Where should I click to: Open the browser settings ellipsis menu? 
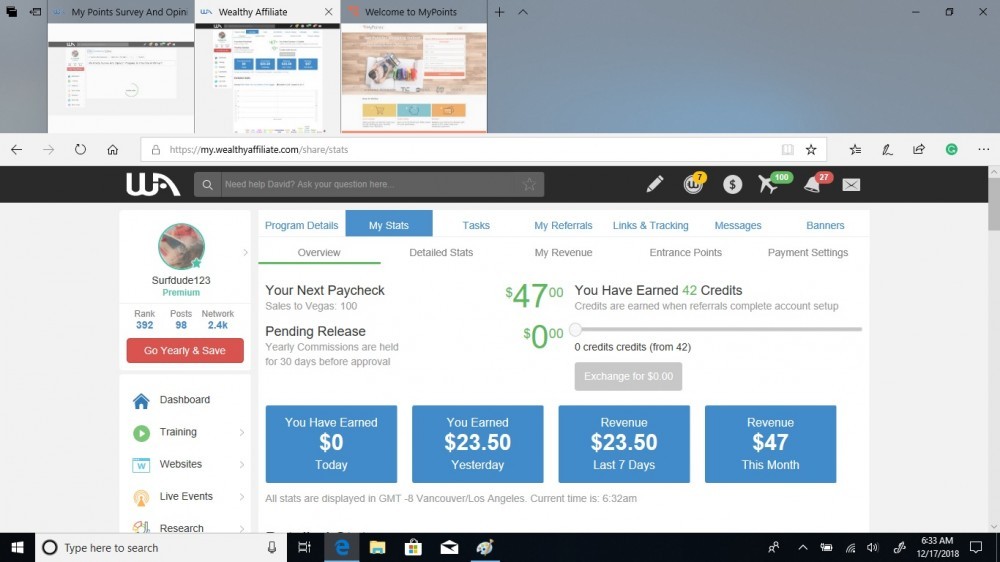click(x=983, y=149)
